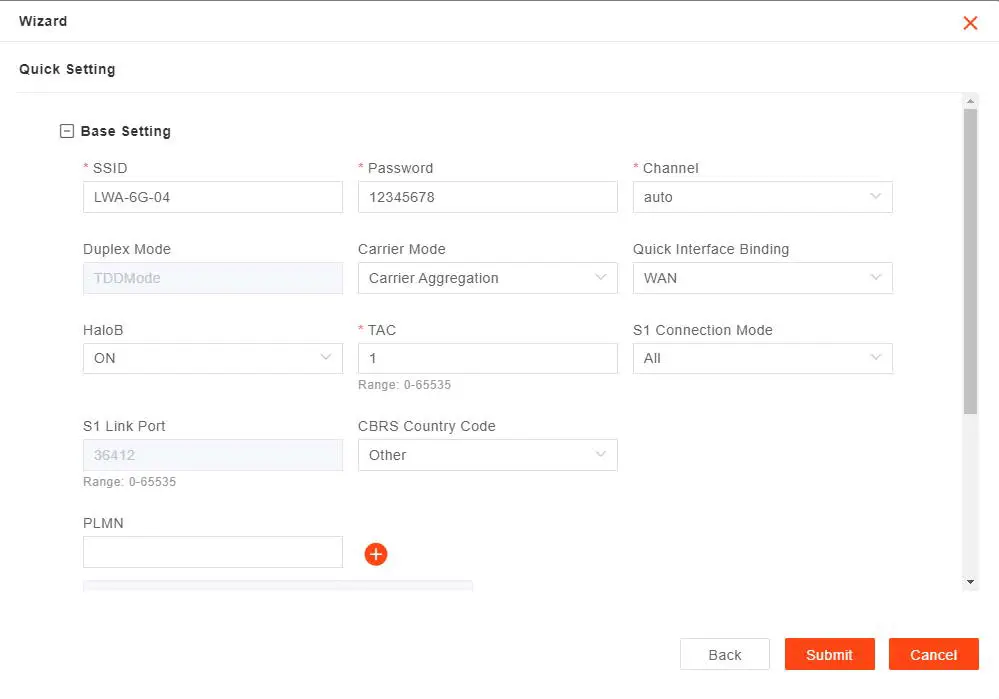The height and width of the screenshot is (699, 999).
Task: Expand the CBRS Country Code dropdown
Action: click(x=487, y=455)
